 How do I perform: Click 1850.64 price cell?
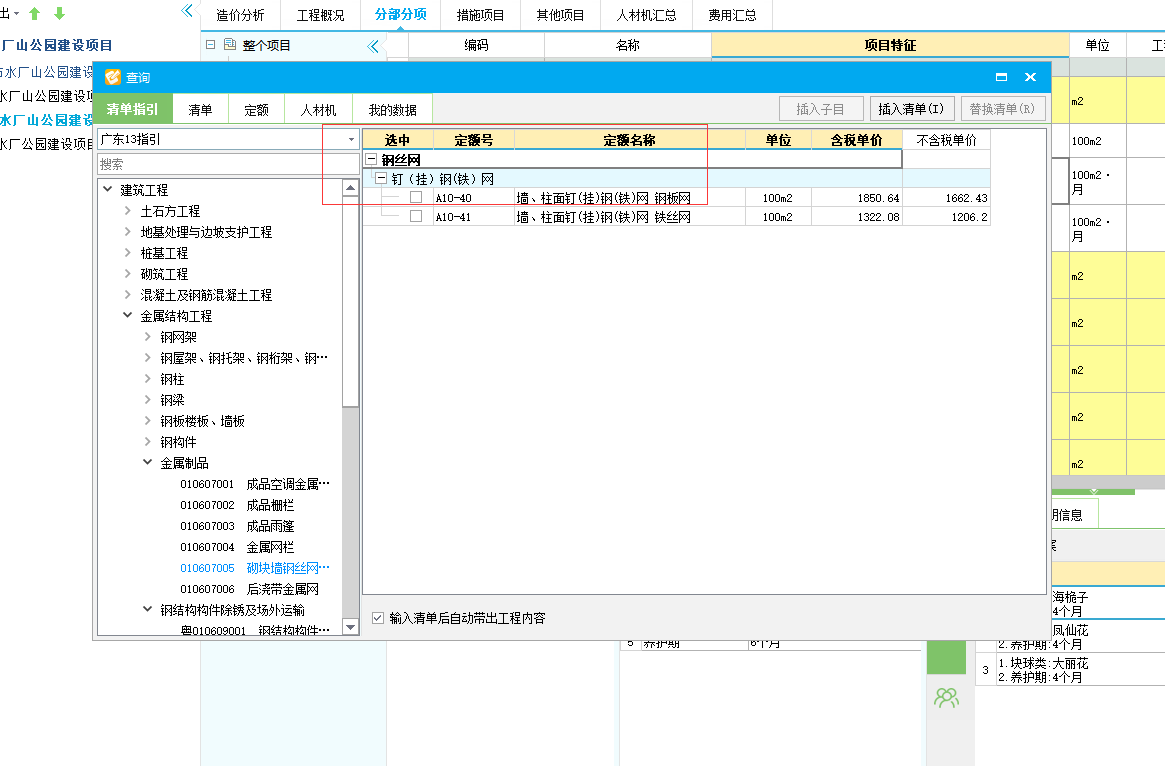tap(857, 198)
